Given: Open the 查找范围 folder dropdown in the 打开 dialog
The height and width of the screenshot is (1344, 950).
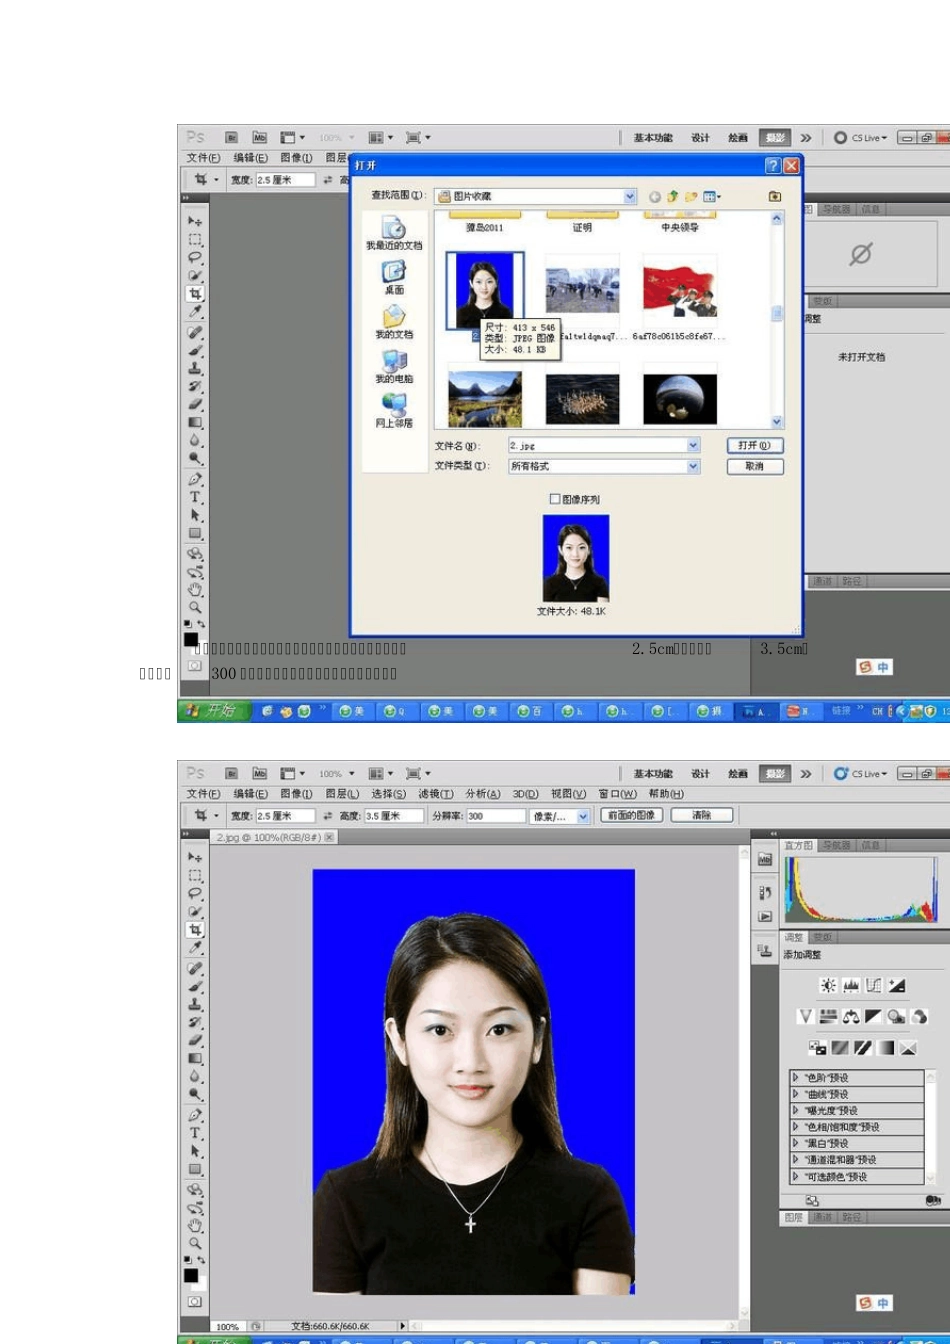Looking at the screenshot, I should point(630,197).
